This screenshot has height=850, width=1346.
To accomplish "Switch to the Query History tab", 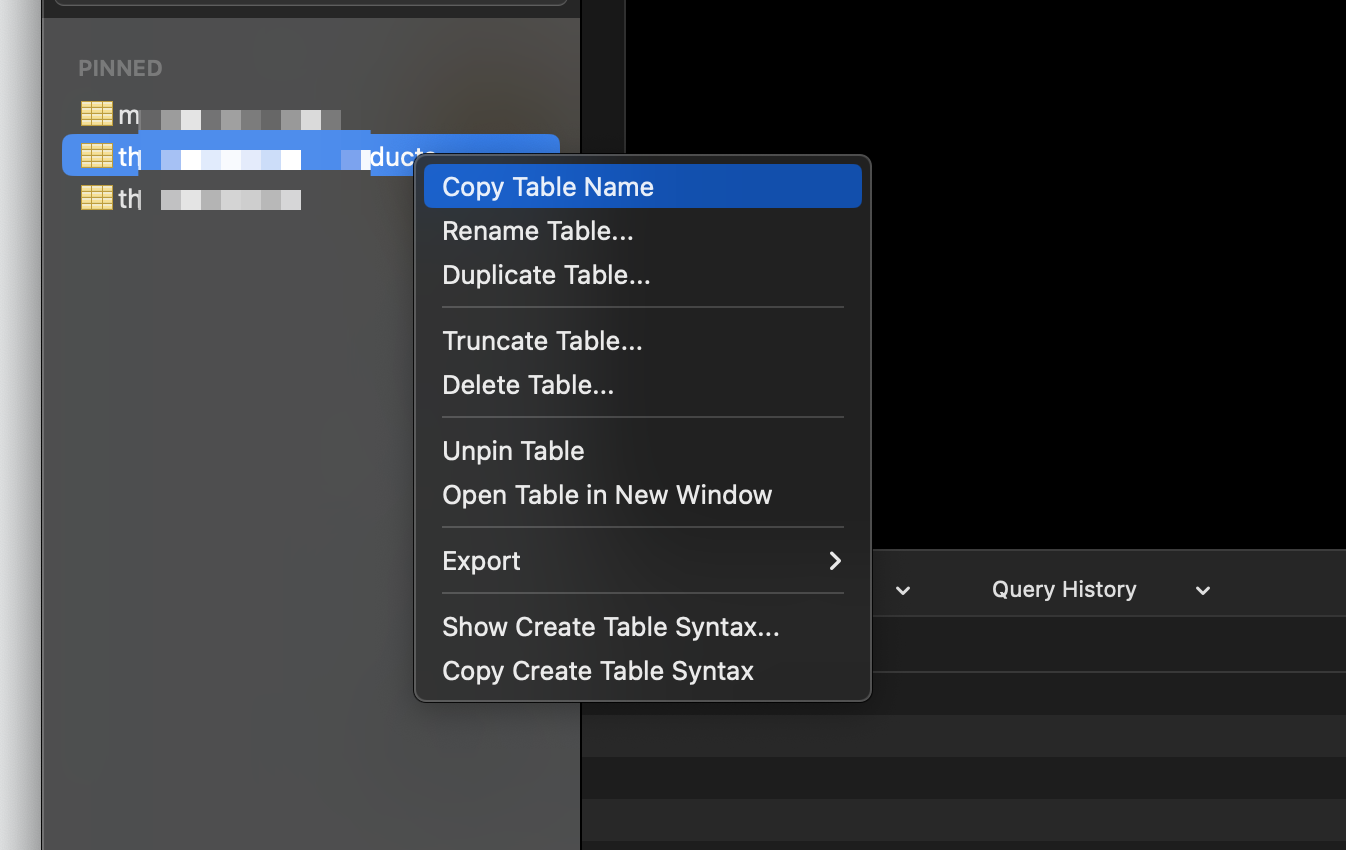I will click(x=1063, y=589).
